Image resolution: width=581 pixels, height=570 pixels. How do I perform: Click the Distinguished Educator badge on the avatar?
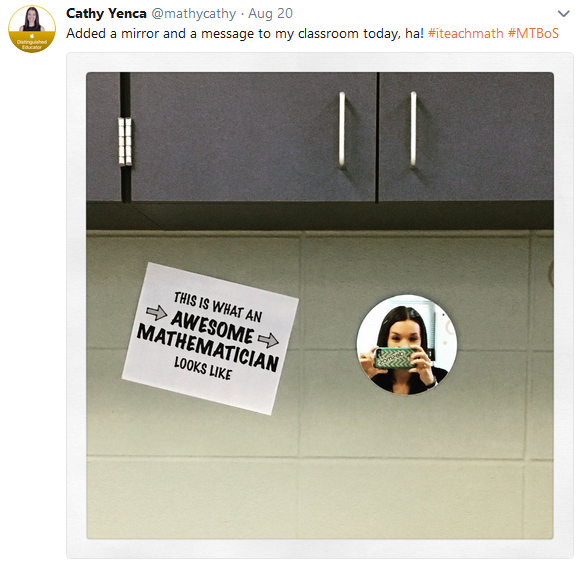pyautogui.click(x=32, y=43)
